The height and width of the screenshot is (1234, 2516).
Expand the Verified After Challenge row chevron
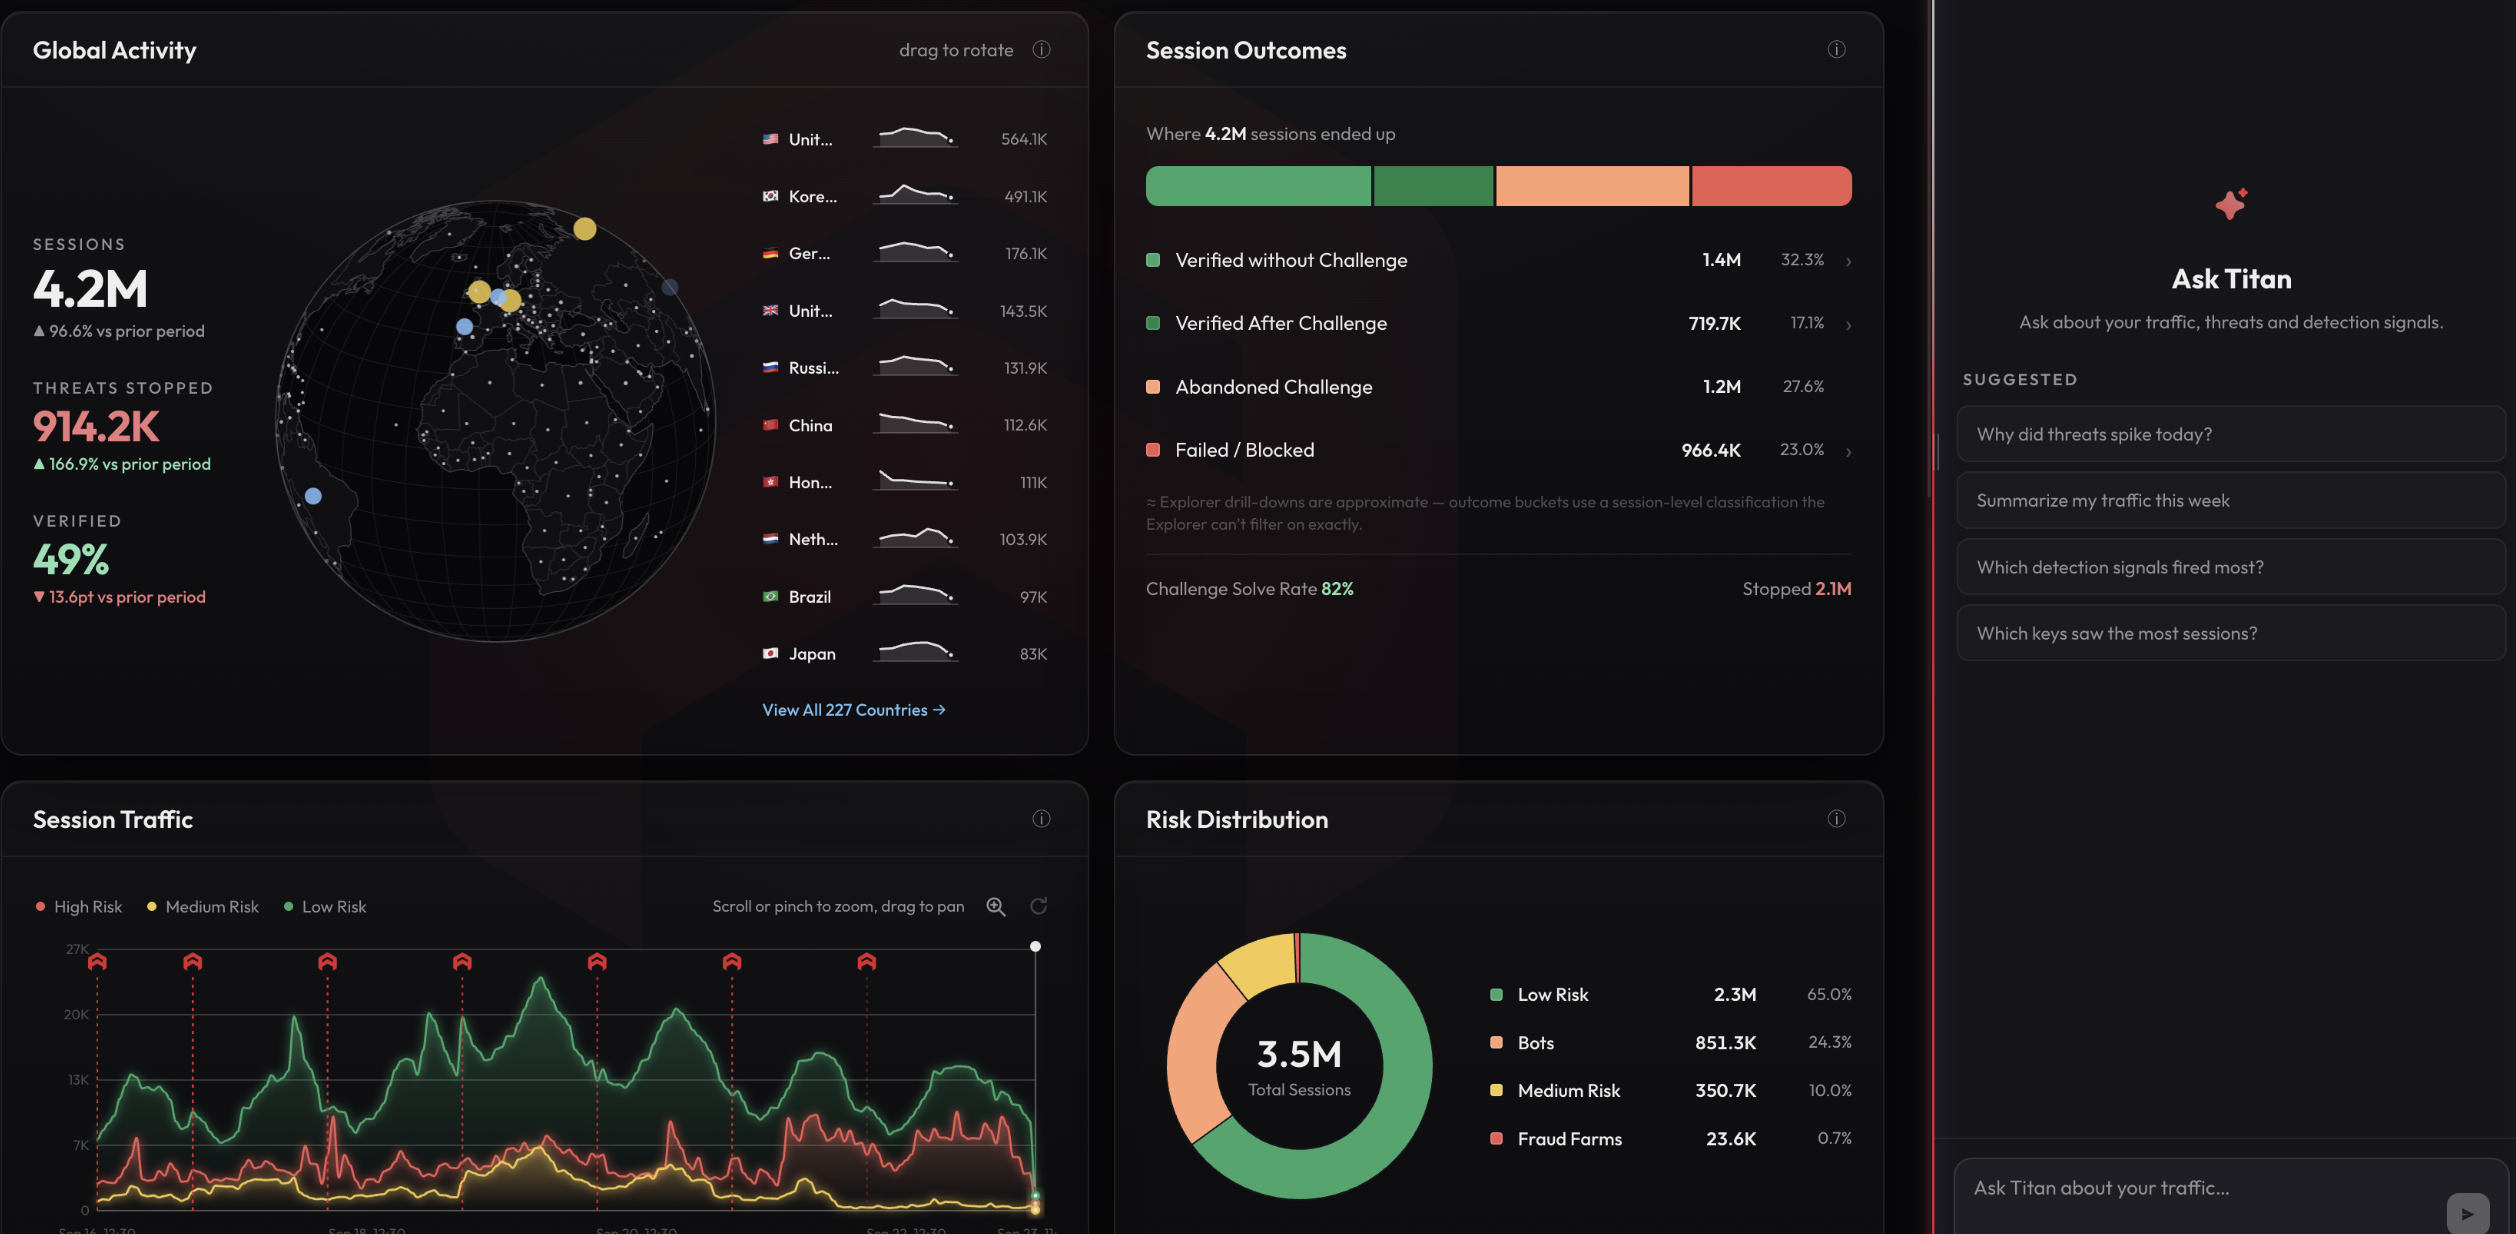click(x=1848, y=325)
